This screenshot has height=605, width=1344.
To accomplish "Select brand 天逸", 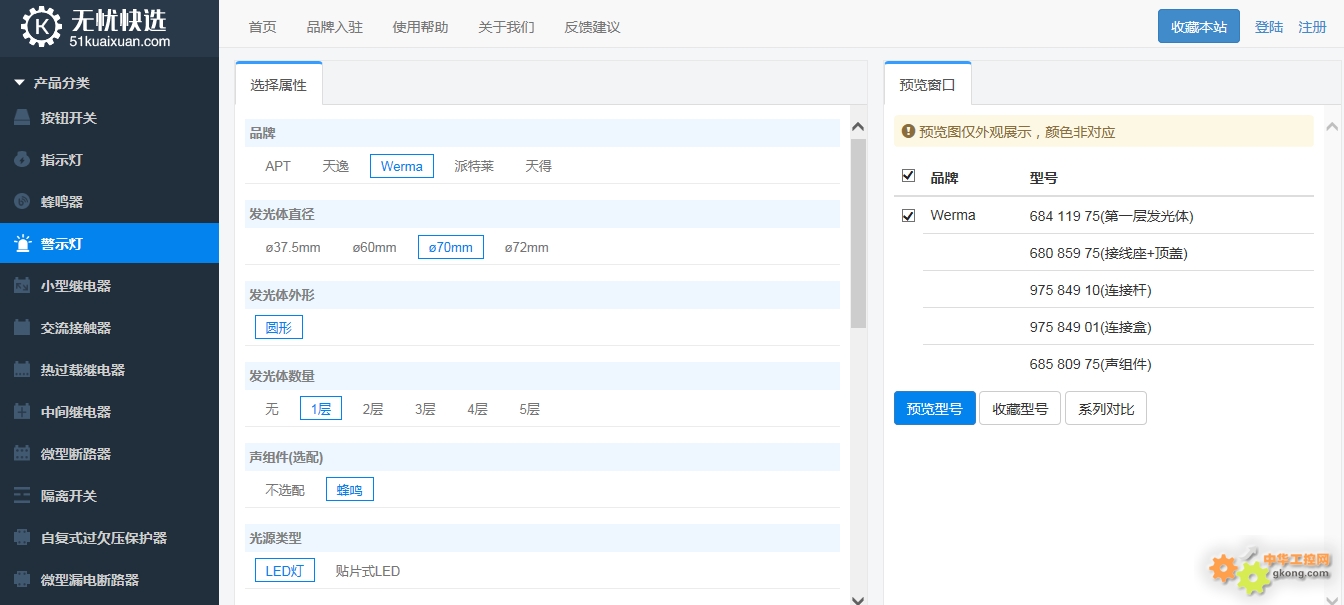I will (x=336, y=166).
